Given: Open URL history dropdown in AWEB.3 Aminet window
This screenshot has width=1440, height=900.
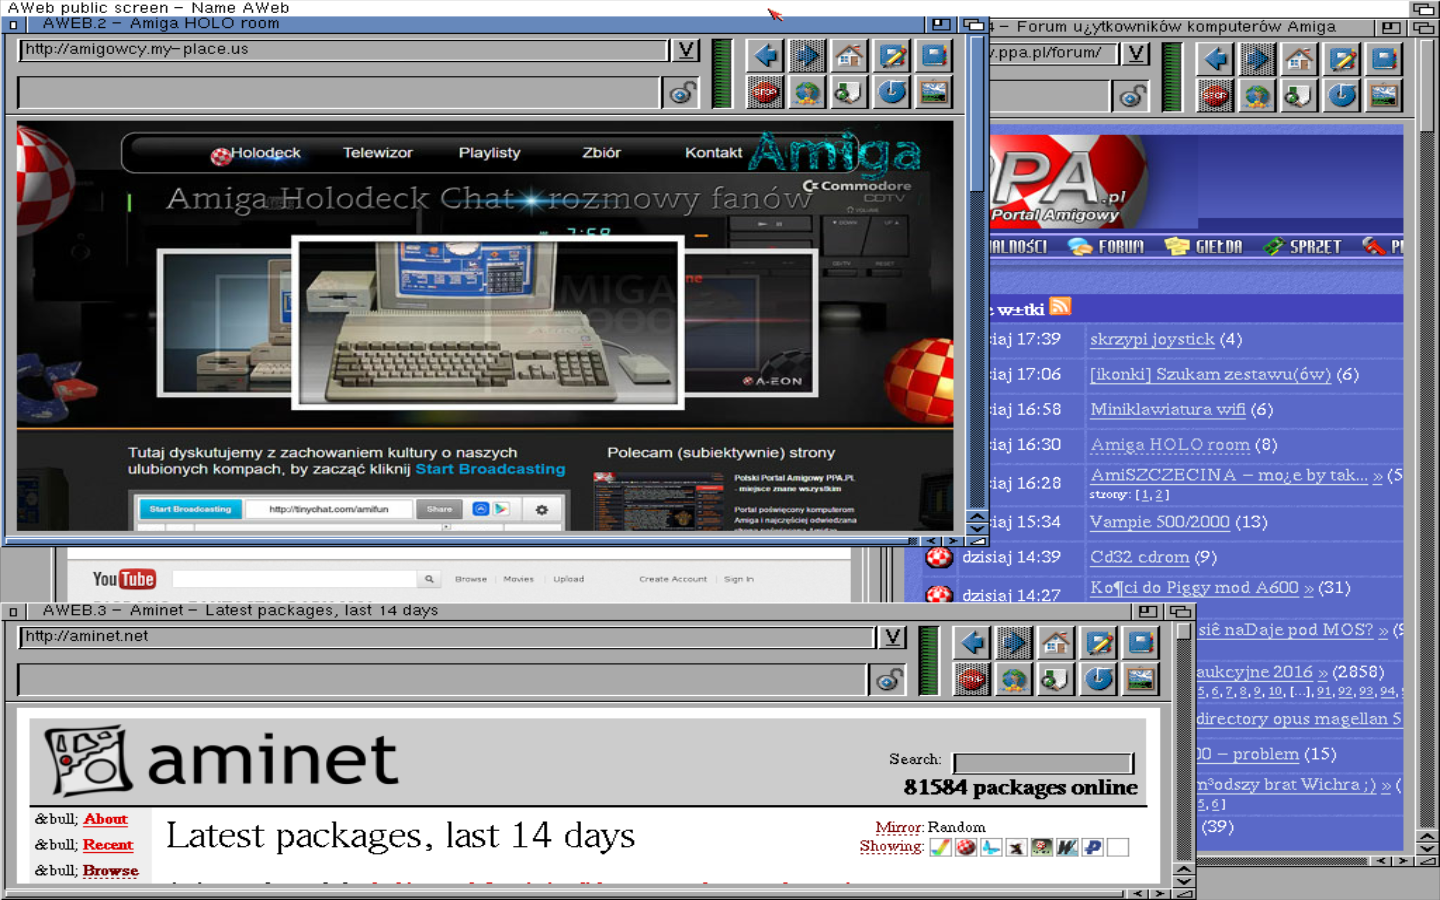Looking at the screenshot, I should [x=893, y=637].
